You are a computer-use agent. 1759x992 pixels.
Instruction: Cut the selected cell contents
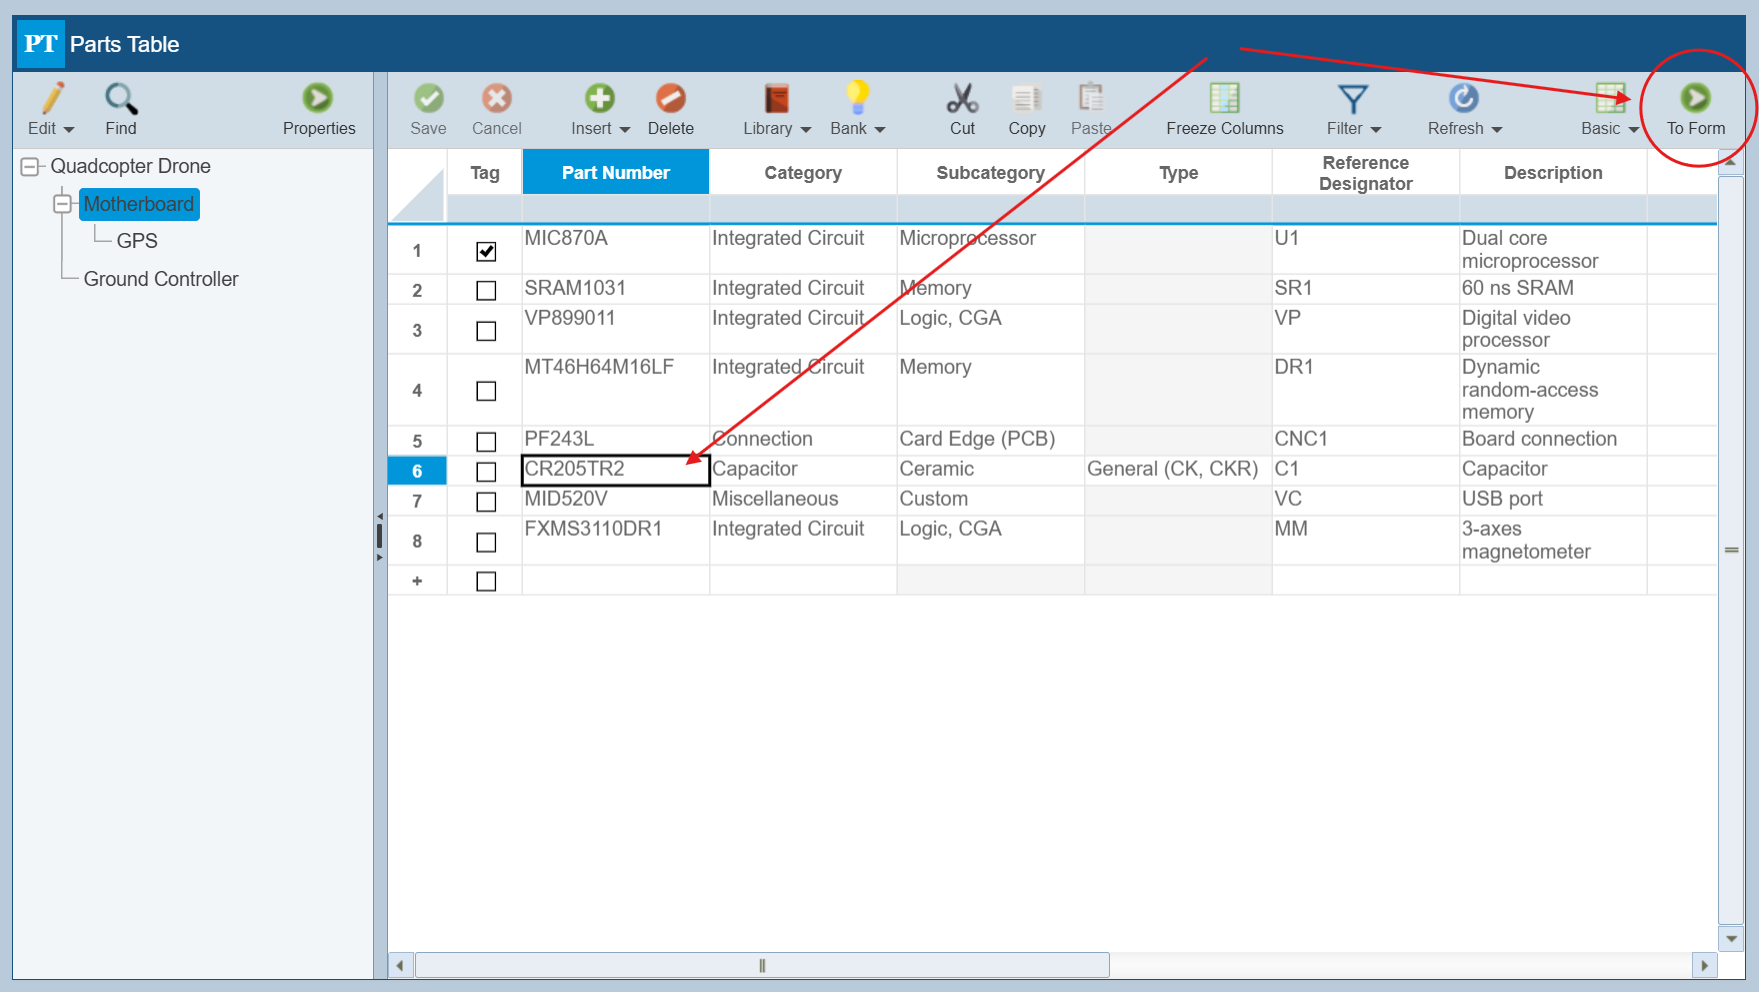click(x=962, y=108)
